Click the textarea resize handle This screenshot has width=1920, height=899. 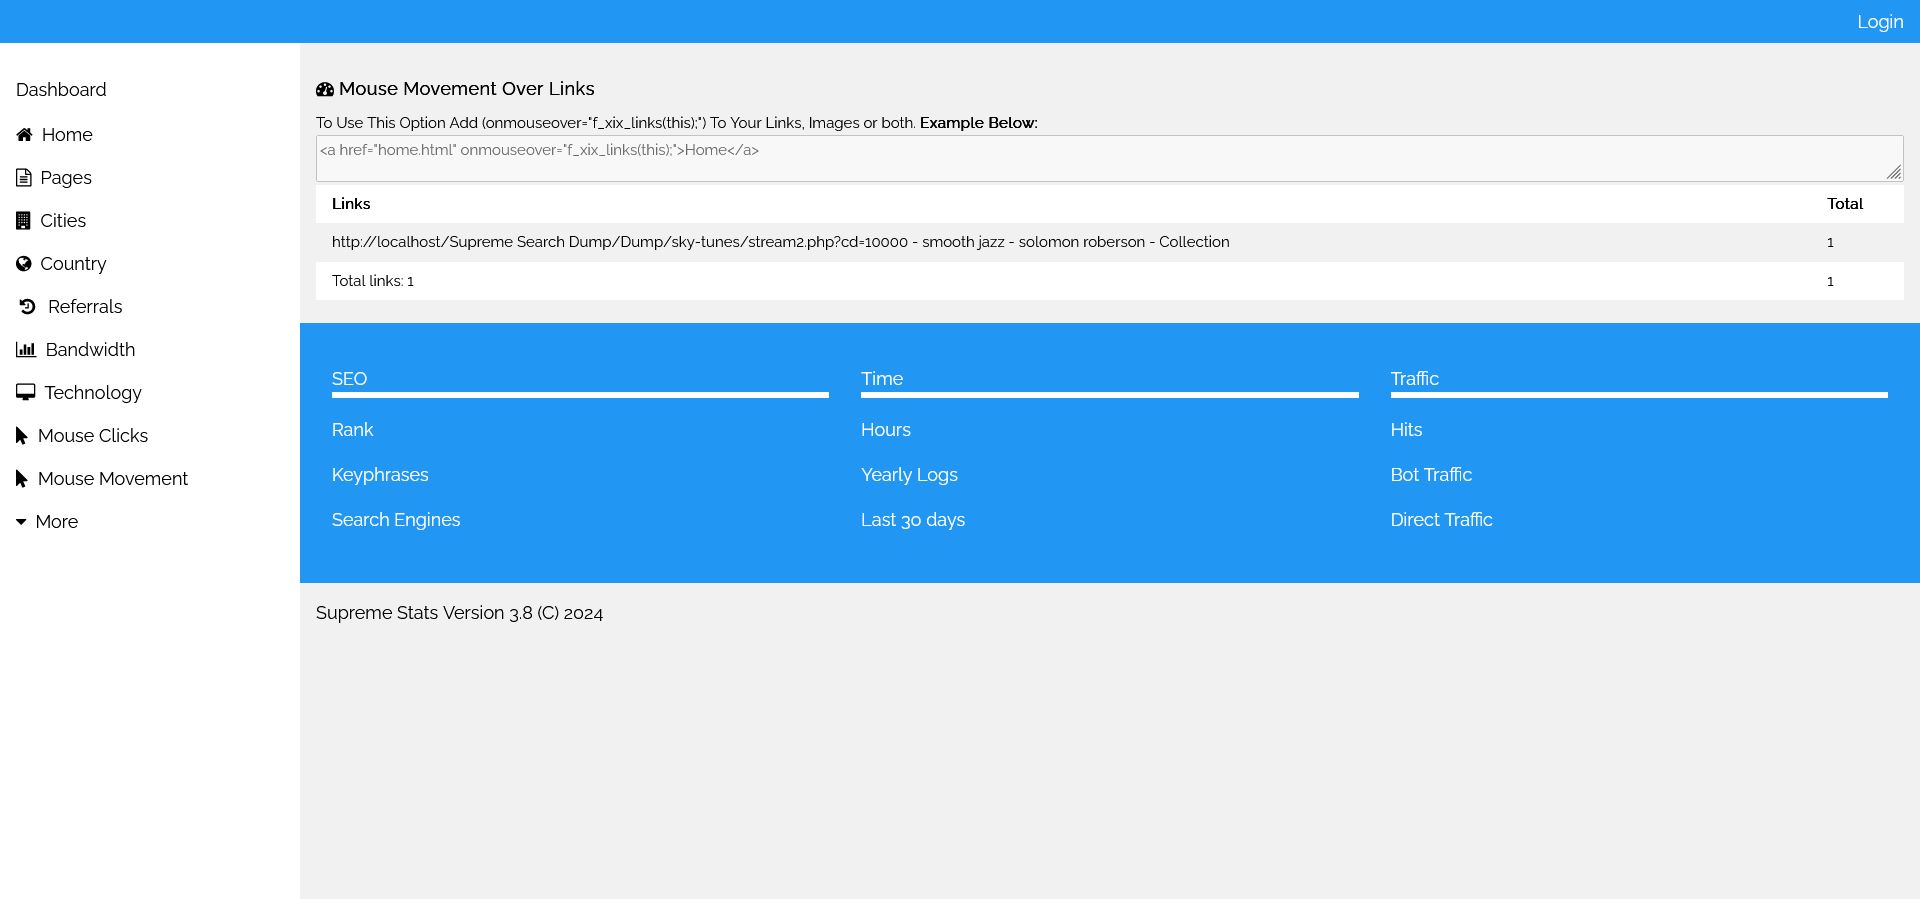click(1894, 173)
